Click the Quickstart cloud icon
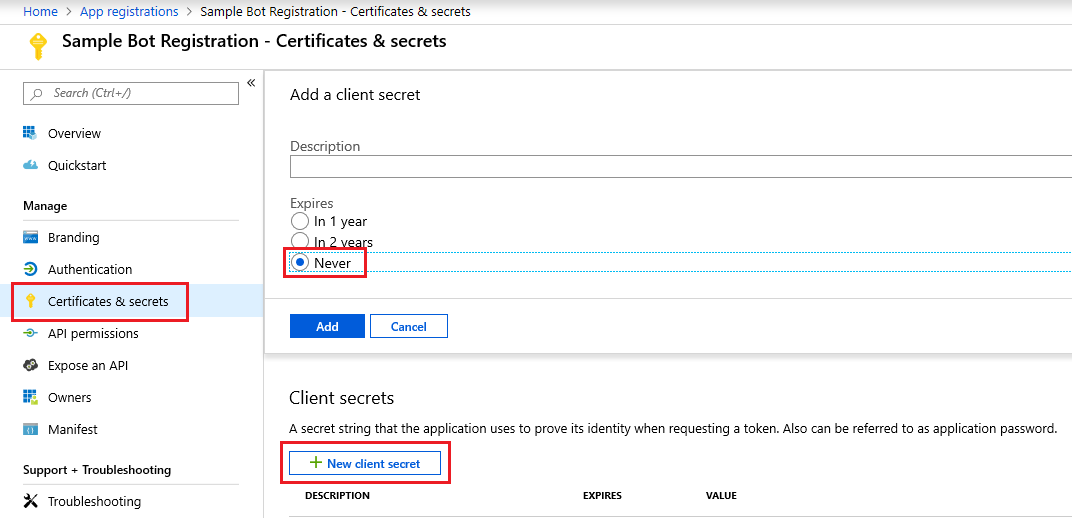Viewport: 1072px width, 518px height. (30, 165)
